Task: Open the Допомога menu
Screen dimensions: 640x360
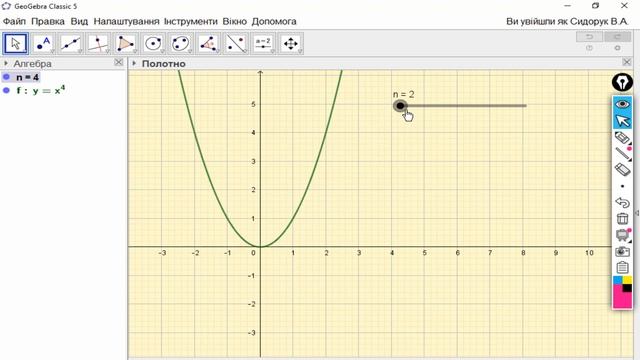Action: (274, 21)
